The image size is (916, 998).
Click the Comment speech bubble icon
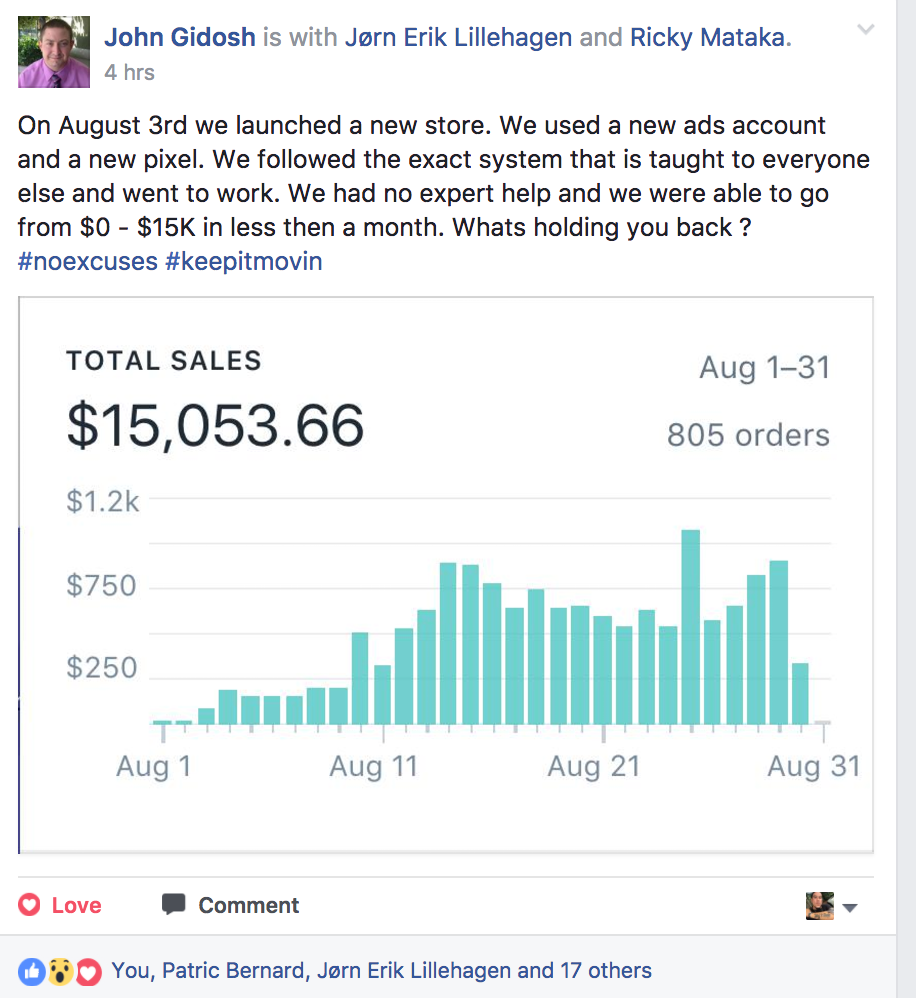174,904
